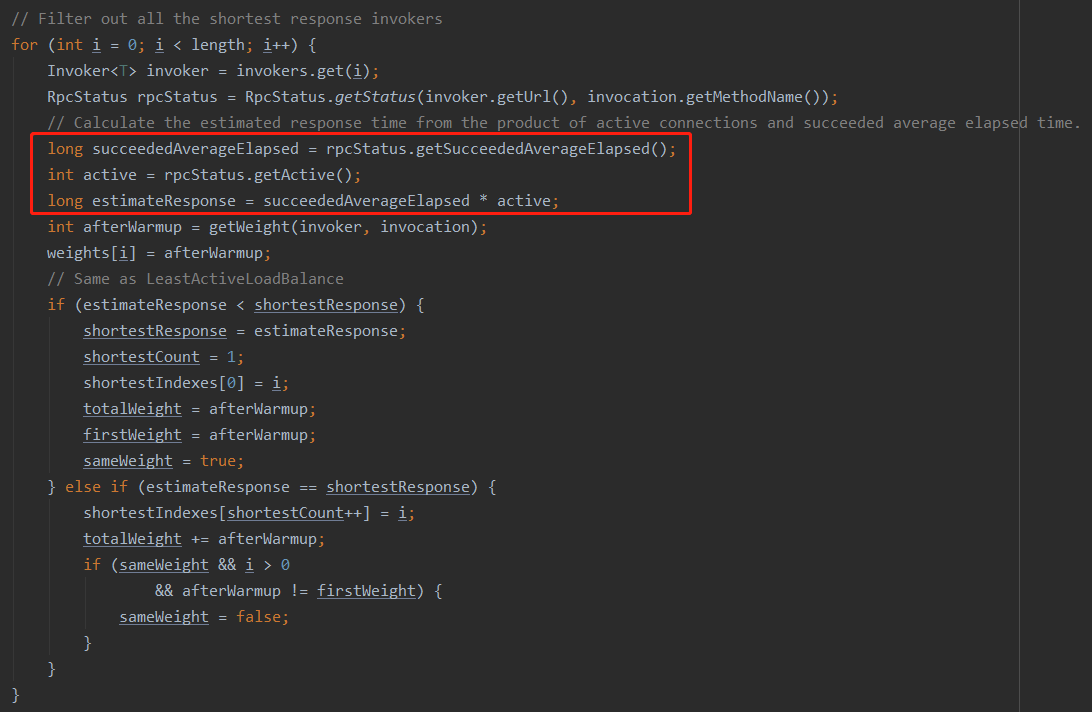Click 'false' in the sameWeight assignment
This screenshot has height=712, width=1092.
(258, 617)
